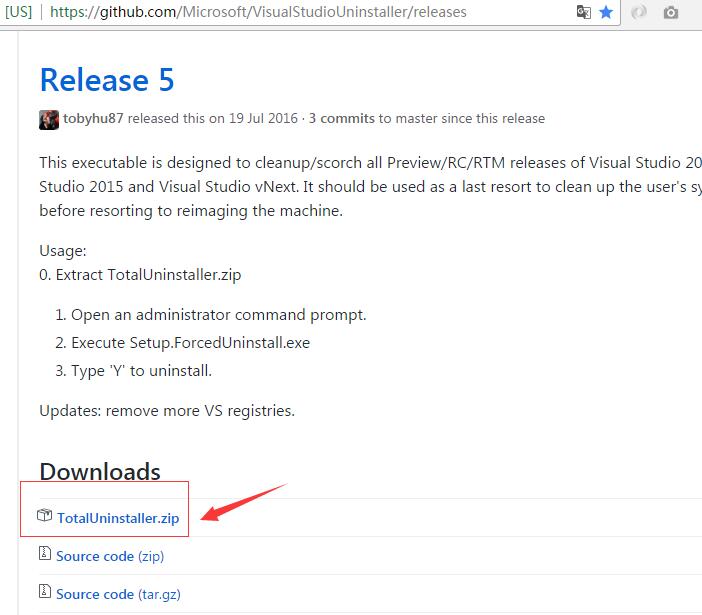The image size is (702, 615).
Task: Click the '19 Jul 2016' release date
Action: [263, 118]
